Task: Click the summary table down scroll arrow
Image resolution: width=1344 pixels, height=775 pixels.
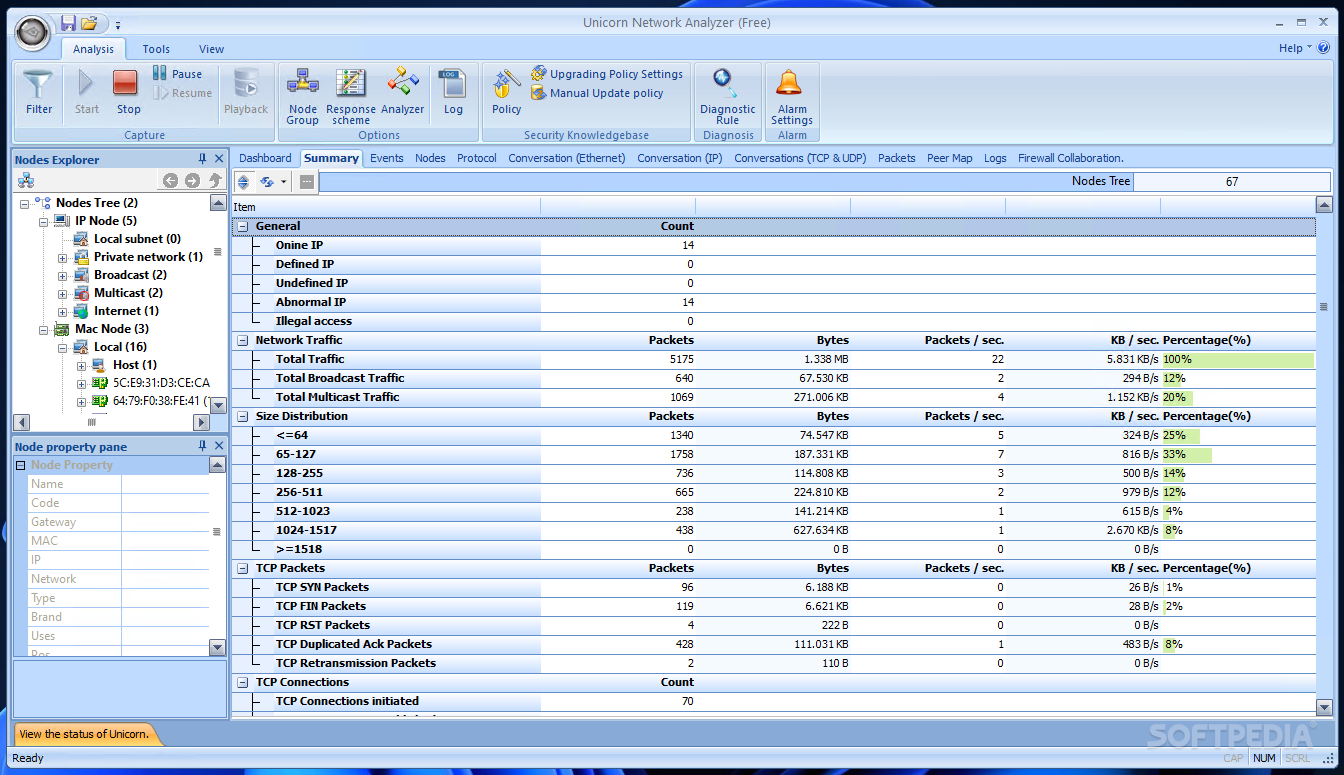Action: [1324, 707]
